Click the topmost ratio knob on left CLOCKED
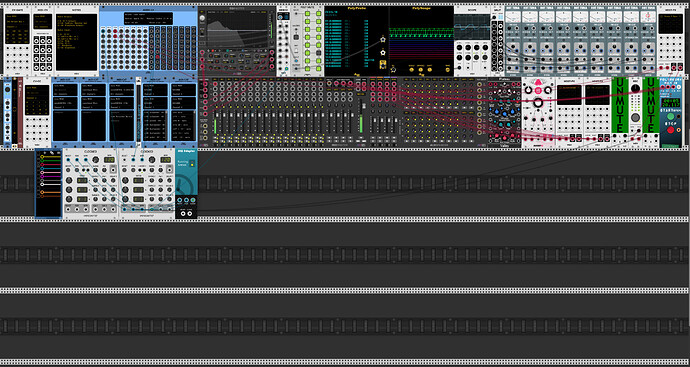Image resolution: width=690 pixels, height=367 pixels. 69,180
